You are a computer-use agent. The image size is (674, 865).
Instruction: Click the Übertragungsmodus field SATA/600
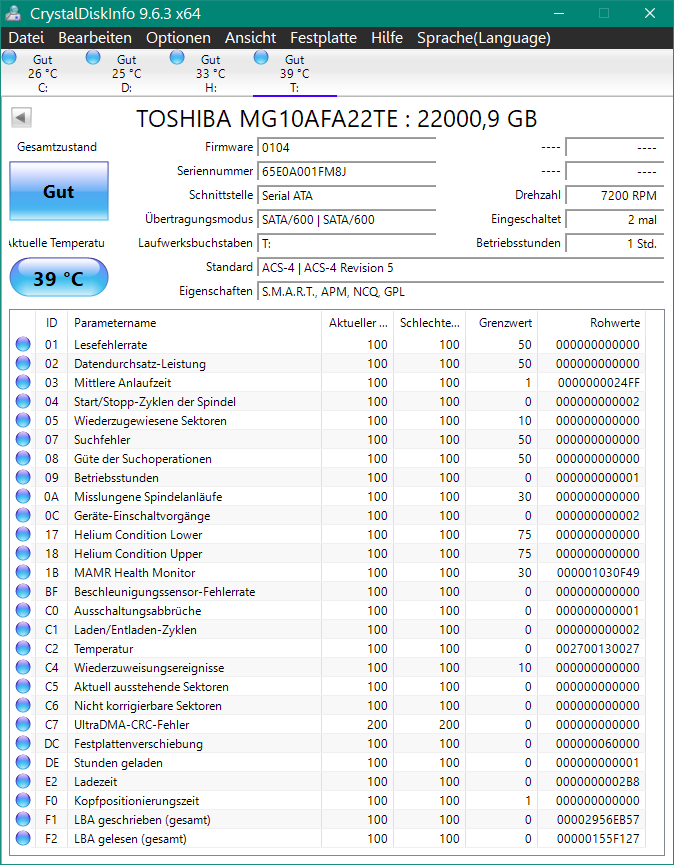[x=346, y=220]
